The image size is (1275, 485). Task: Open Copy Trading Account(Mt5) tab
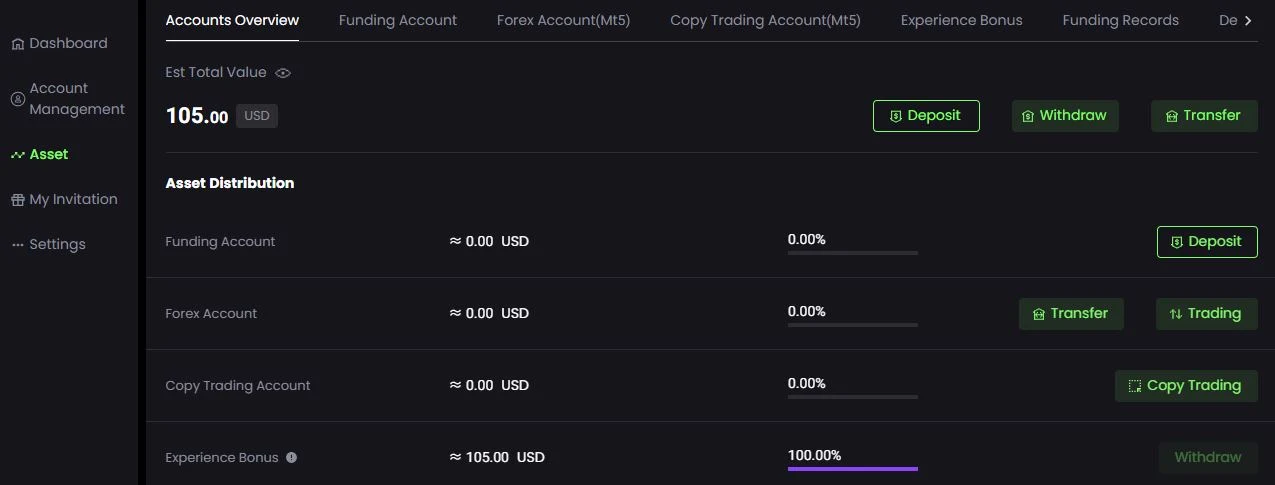click(765, 20)
